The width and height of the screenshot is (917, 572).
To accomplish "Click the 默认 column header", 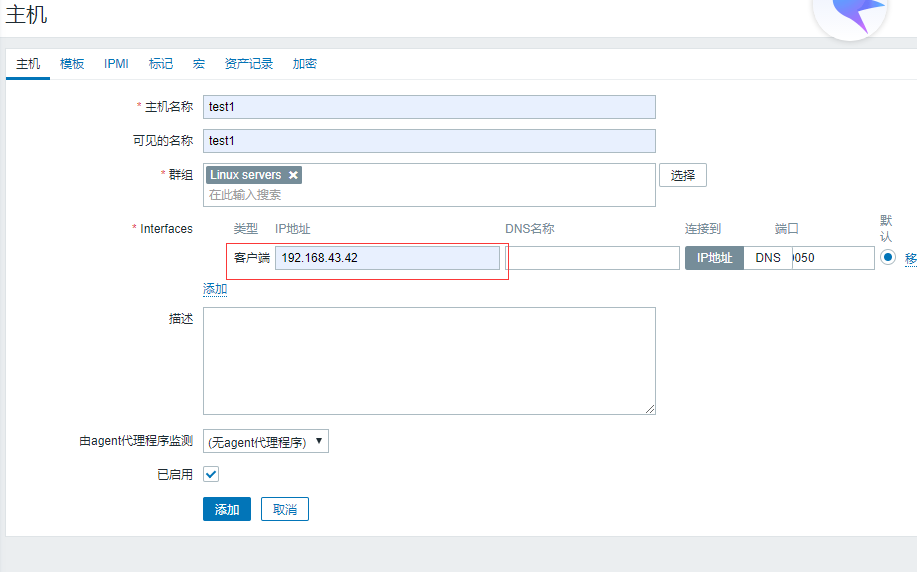I will click(886, 229).
